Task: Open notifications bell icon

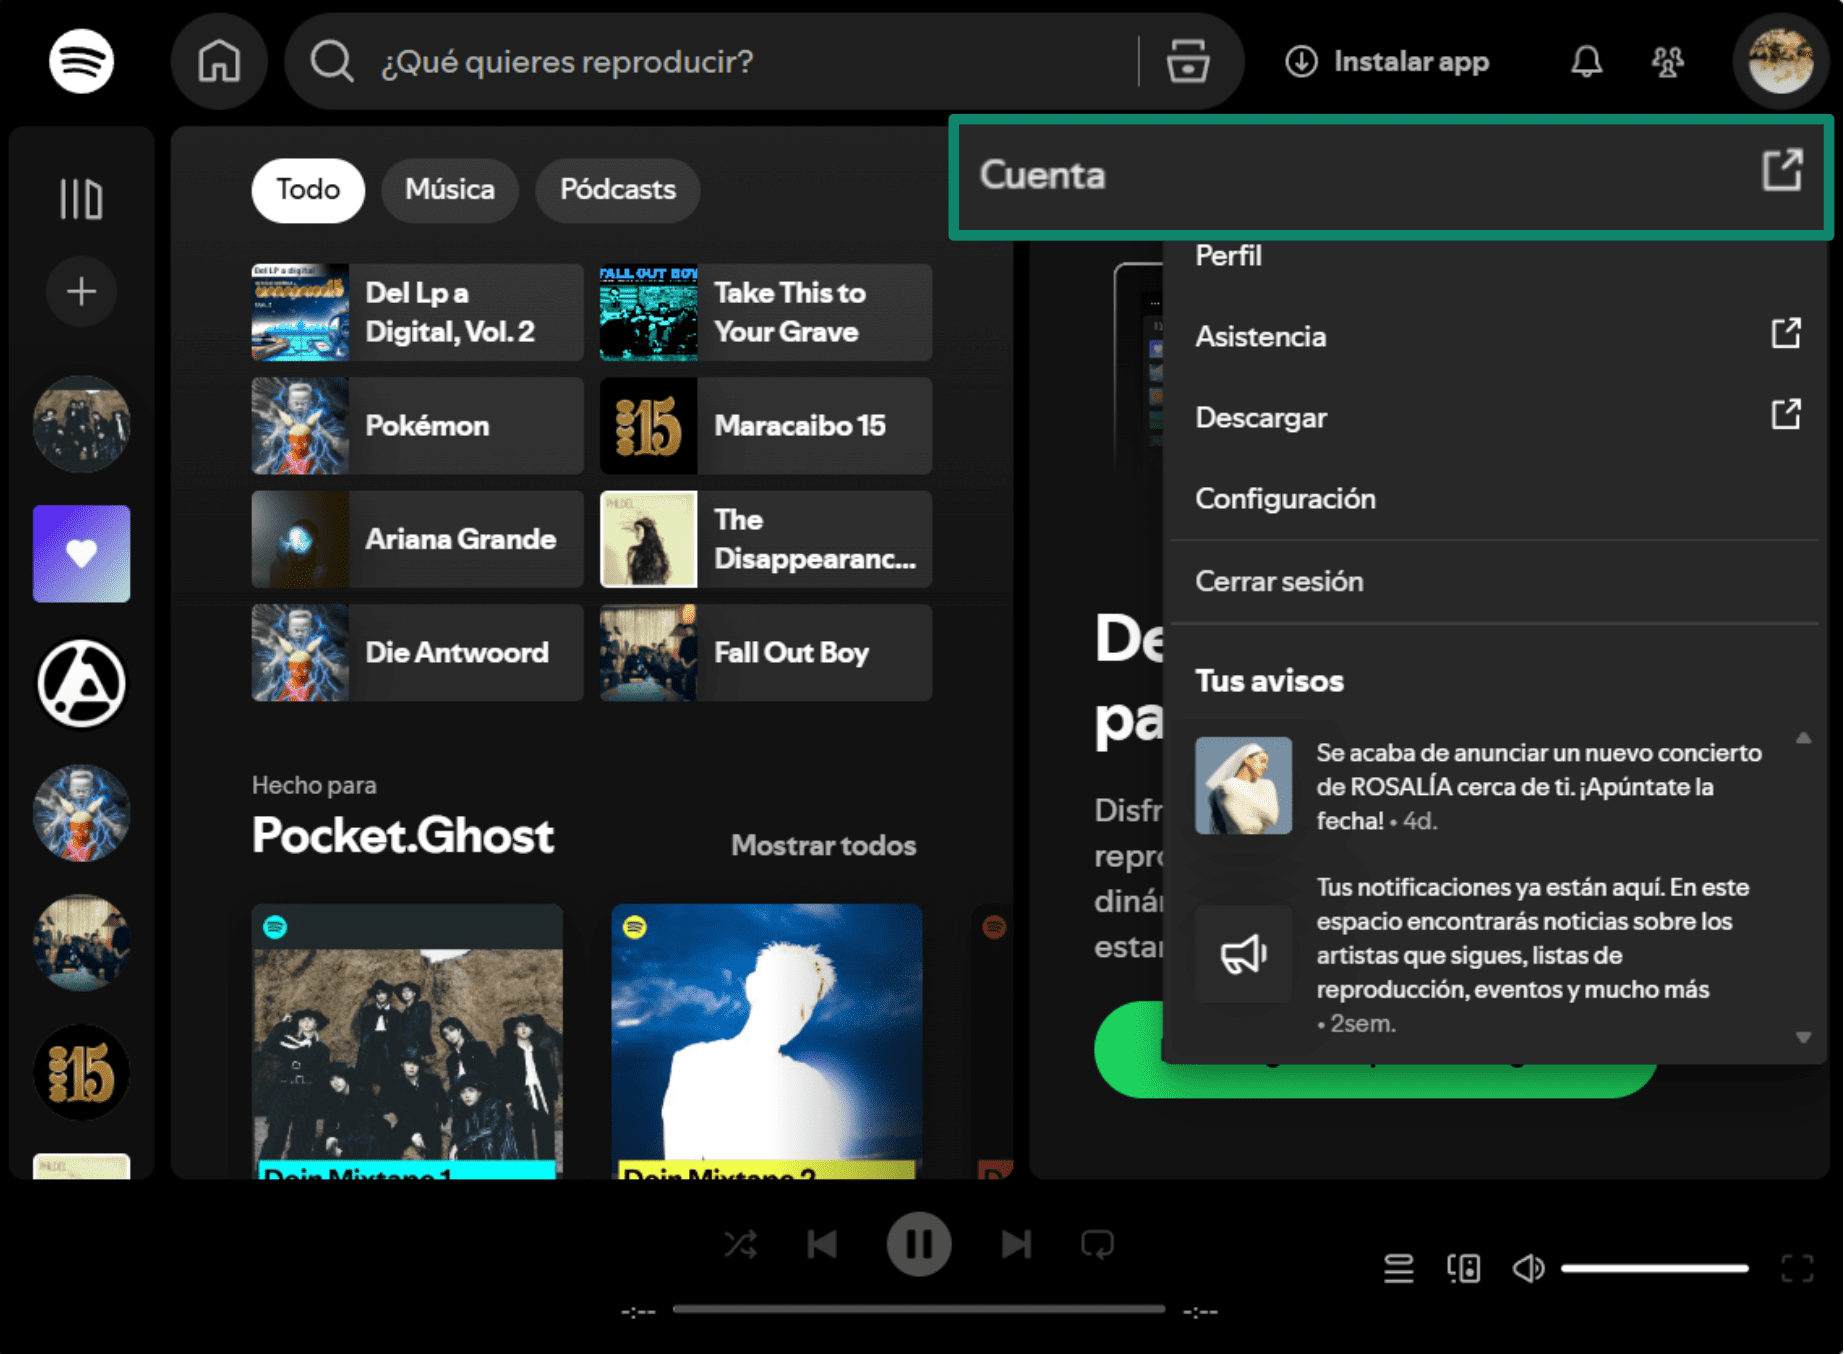Action: click(1586, 61)
